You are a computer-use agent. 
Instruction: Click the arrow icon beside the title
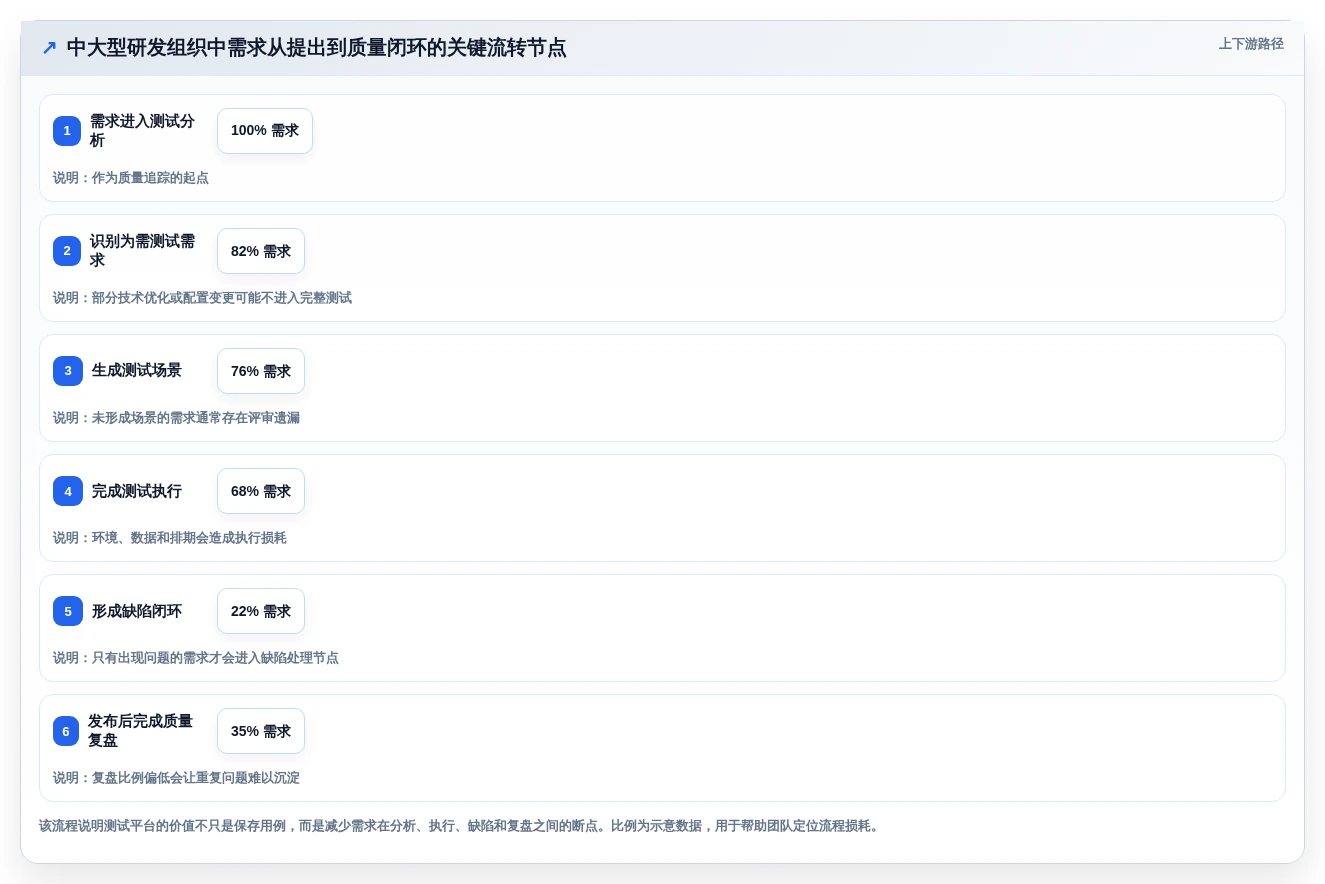(49, 48)
